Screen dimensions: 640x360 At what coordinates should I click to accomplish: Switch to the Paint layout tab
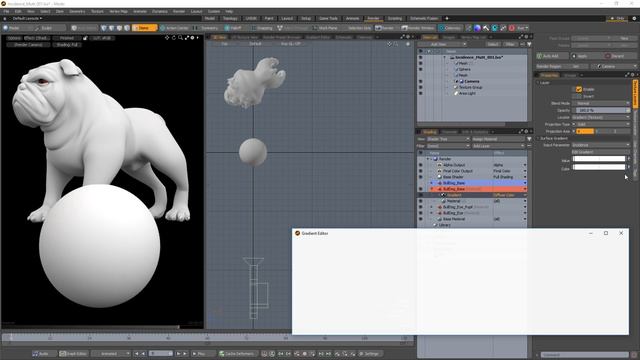coord(269,18)
